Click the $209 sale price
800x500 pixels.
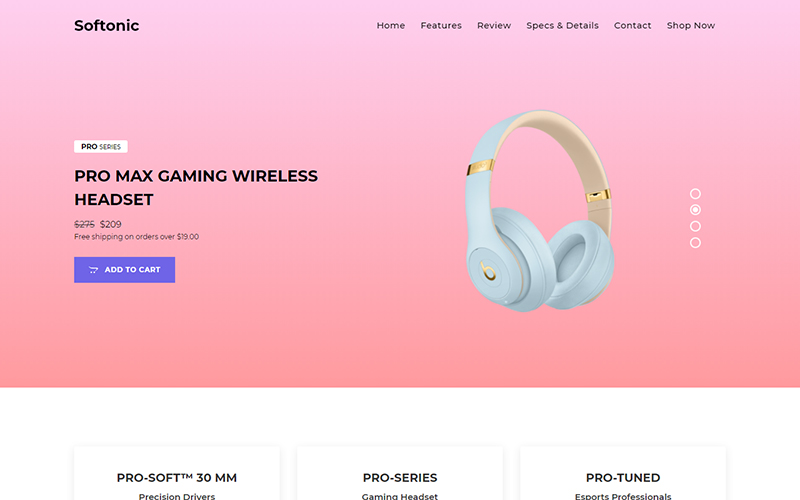pyautogui.click(x=111, y=224)
